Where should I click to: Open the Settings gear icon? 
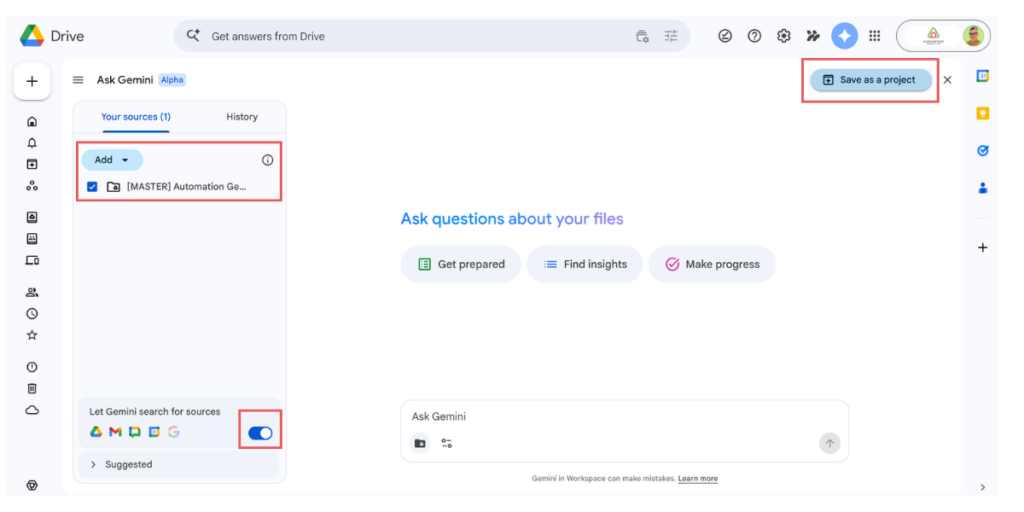[784, 36]
